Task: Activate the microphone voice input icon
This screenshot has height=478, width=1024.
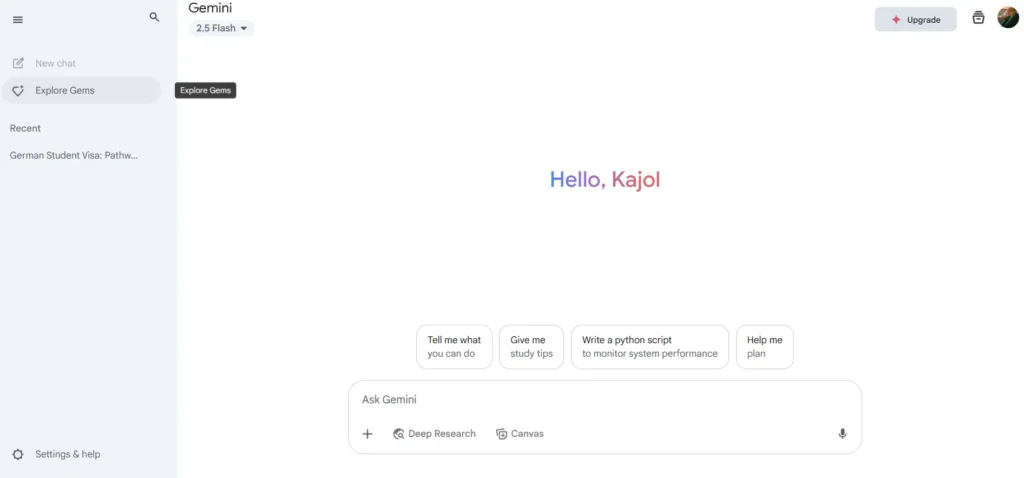Action: [x=842, y=434]
